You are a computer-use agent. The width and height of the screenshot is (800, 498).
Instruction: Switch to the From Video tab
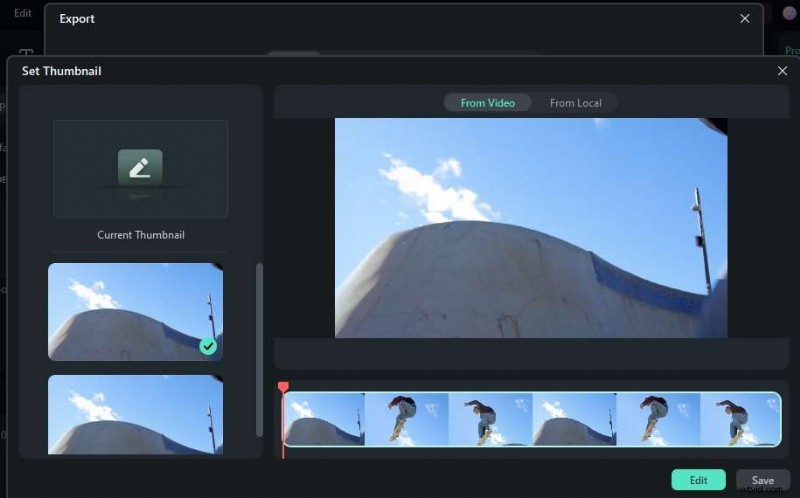tap(487, 103)
